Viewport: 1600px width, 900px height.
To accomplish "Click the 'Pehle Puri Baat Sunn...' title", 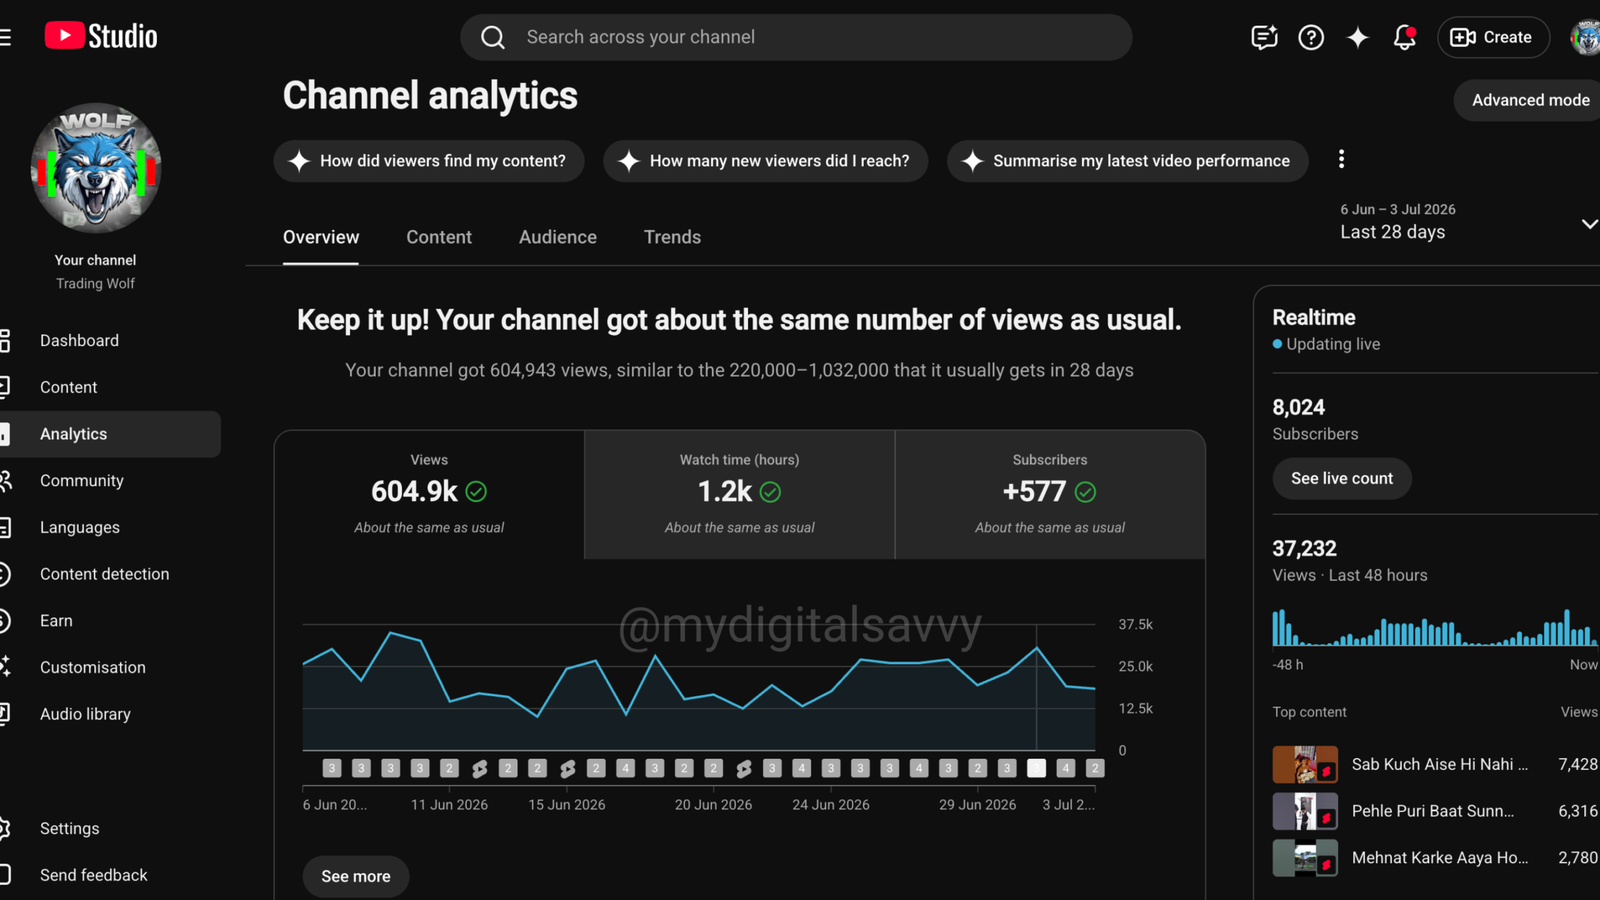I will (x=1433, y=811).
